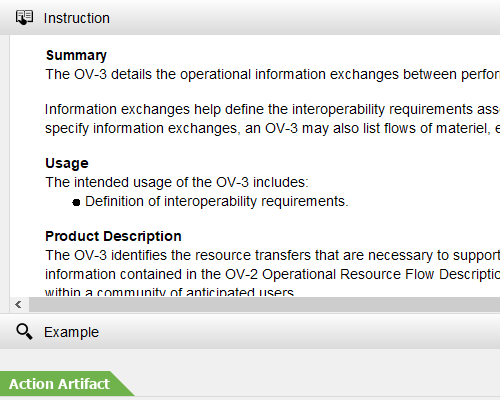Click the Product Description heading

coord(113,236)
